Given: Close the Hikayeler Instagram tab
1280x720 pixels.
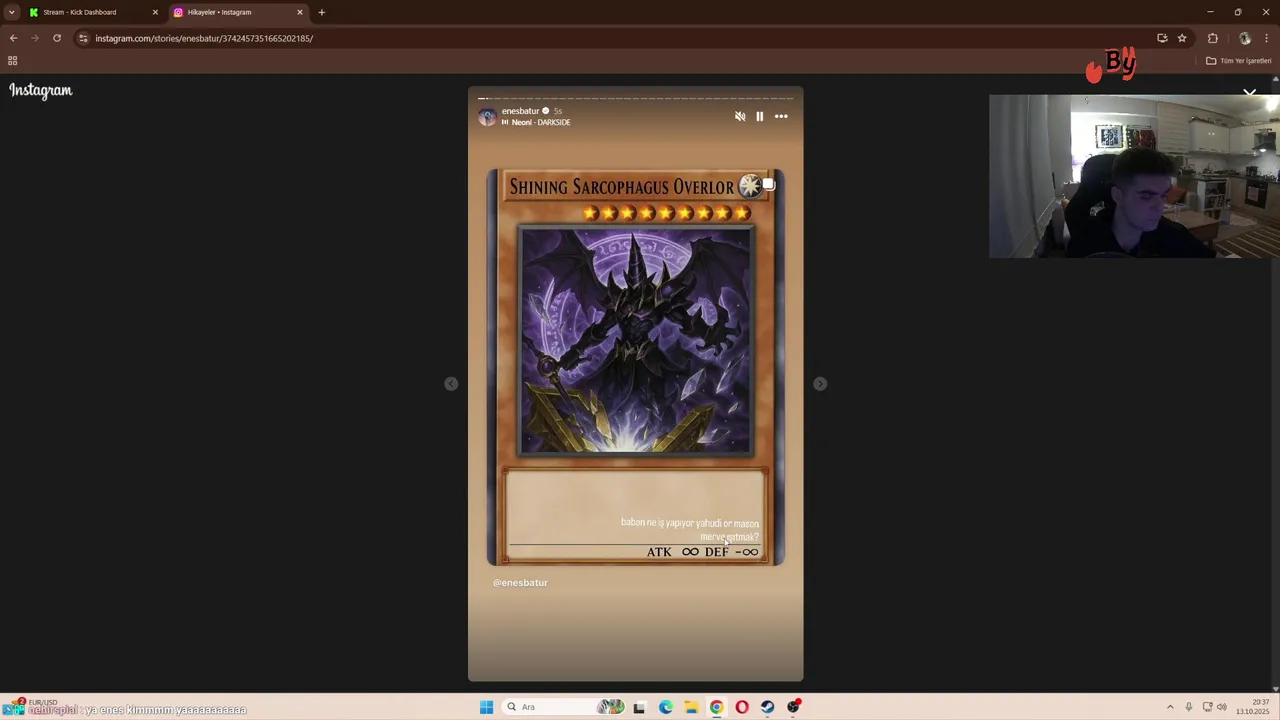Looking at the screenshot, I should coord(299,12).
